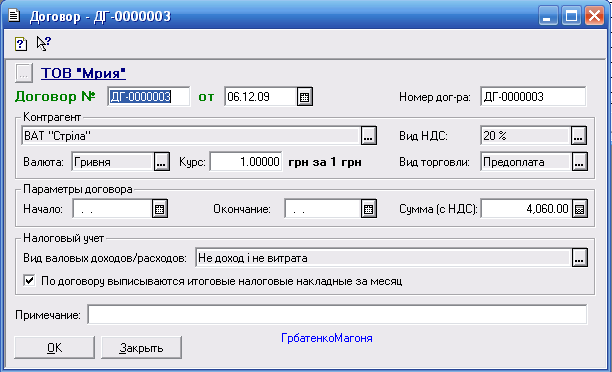Click the field Не доход і не витрата
Screen dimensions: 612x372
(384, 258)
